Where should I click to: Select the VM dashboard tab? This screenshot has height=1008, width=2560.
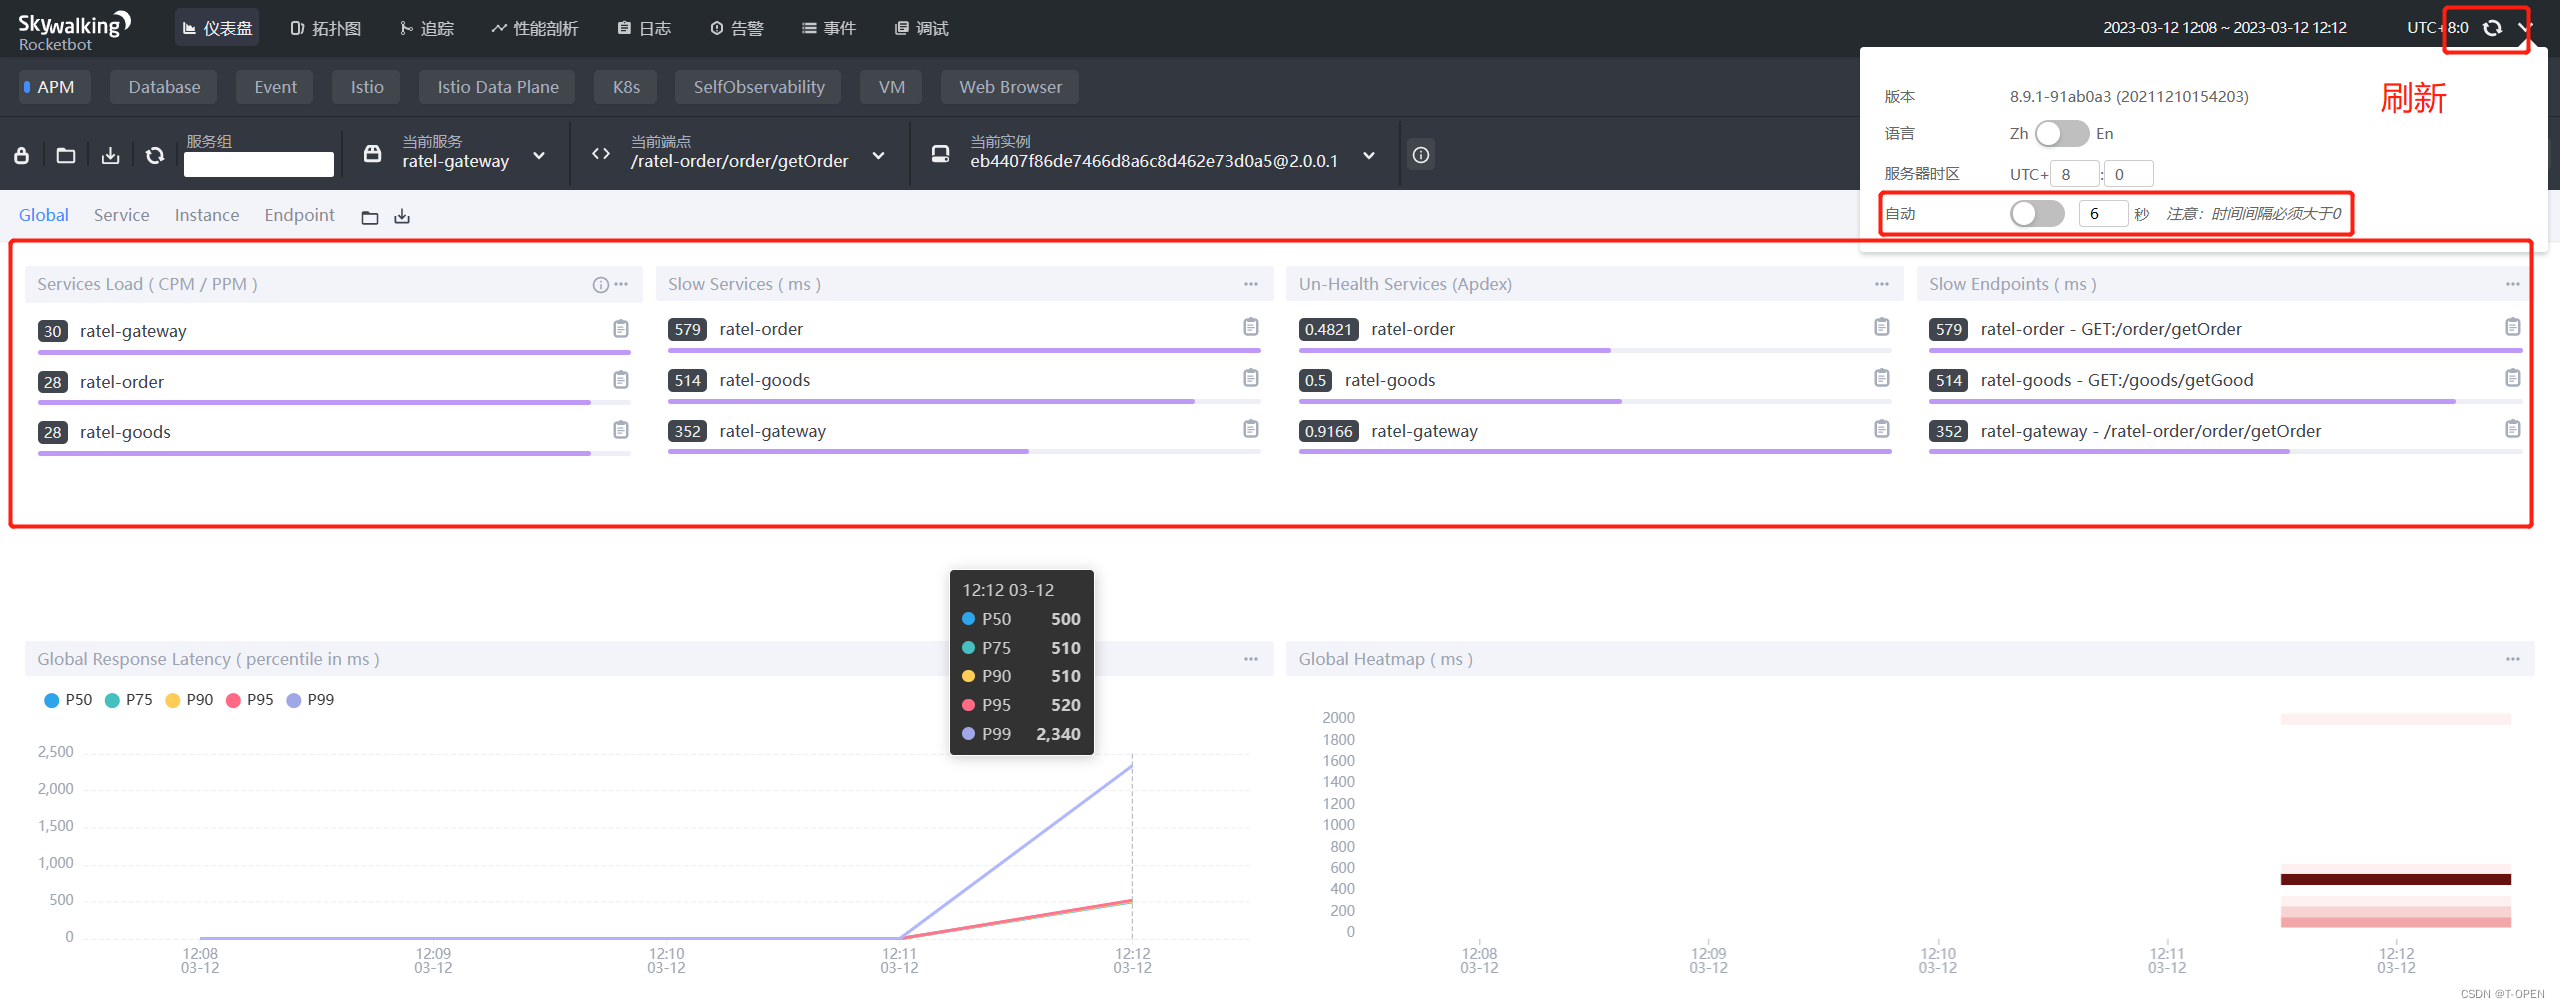click(891, 87)
